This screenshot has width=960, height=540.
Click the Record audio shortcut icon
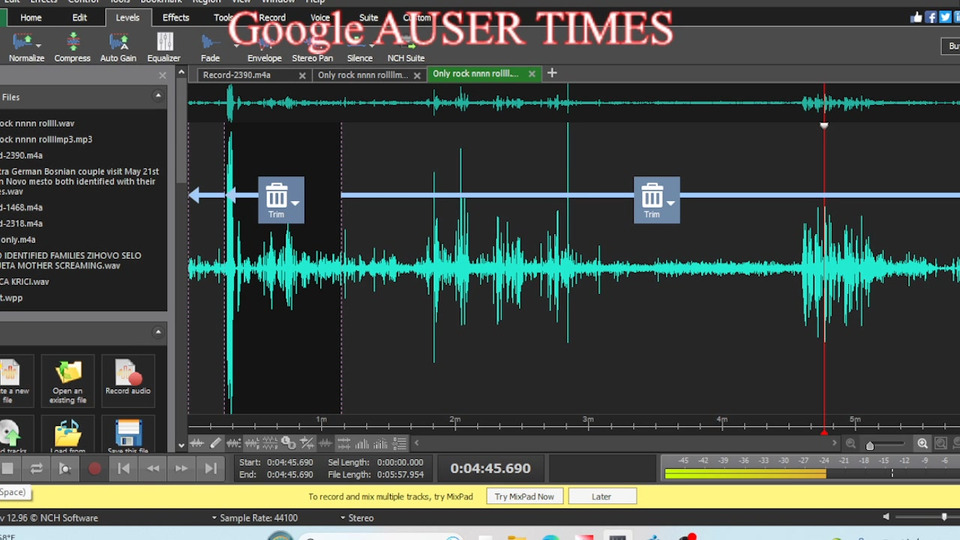[x=128, y=381]
